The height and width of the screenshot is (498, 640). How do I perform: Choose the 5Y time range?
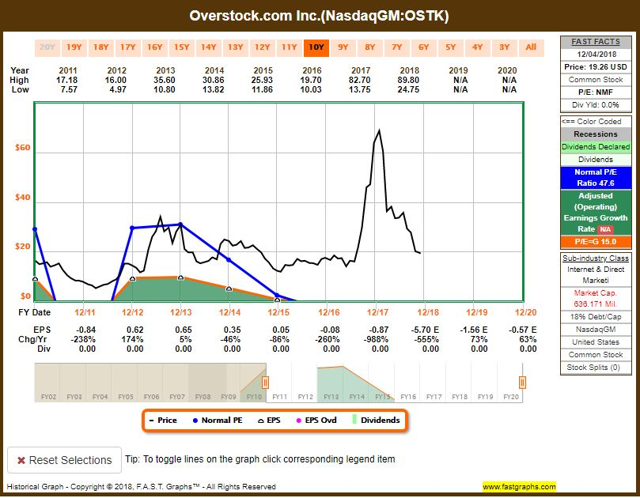click(451, 47)
